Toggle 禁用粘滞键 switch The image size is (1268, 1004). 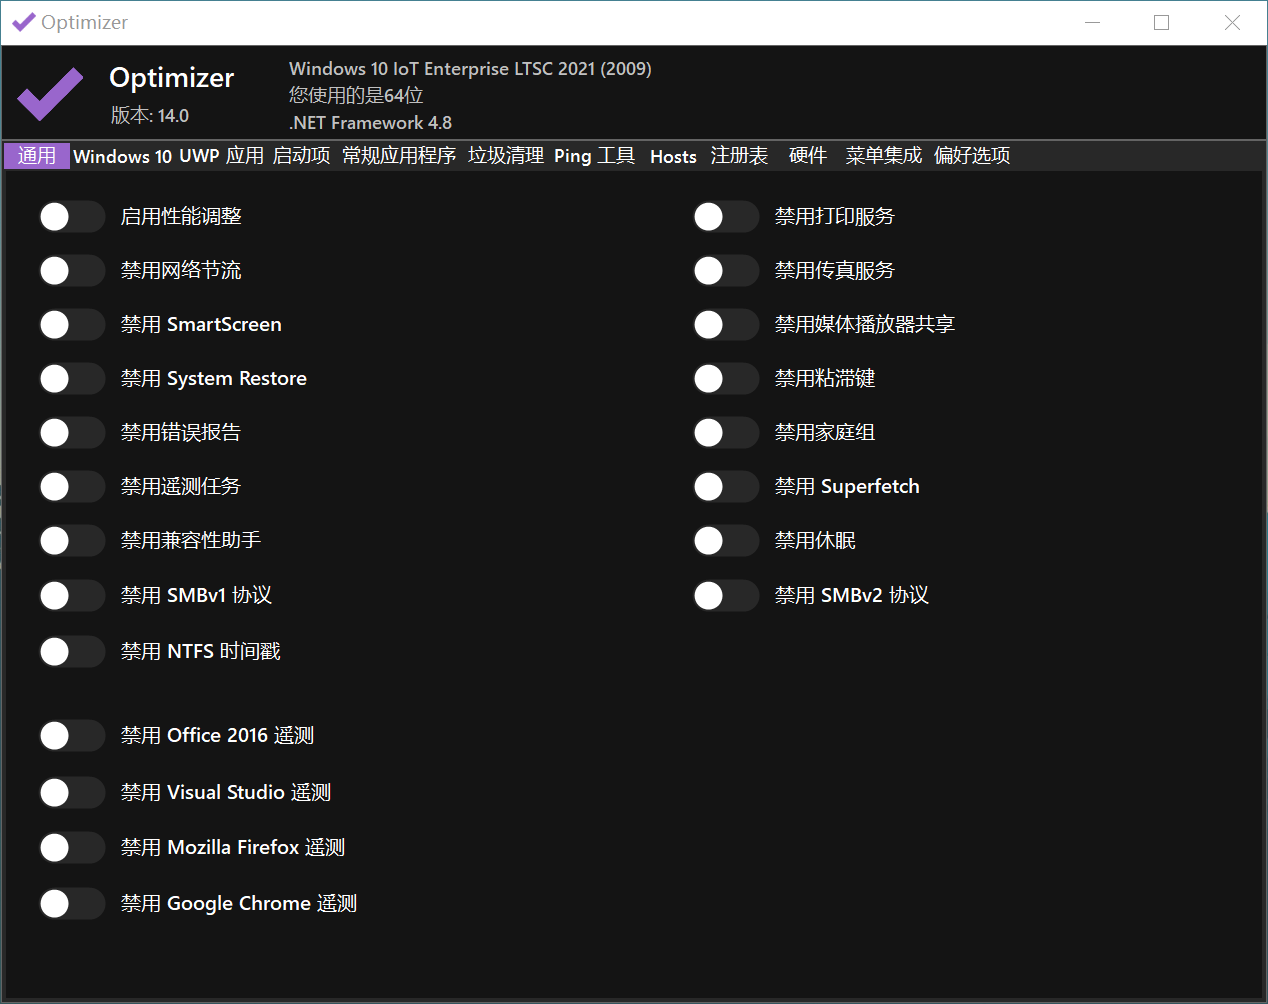(x=726, y=379)
